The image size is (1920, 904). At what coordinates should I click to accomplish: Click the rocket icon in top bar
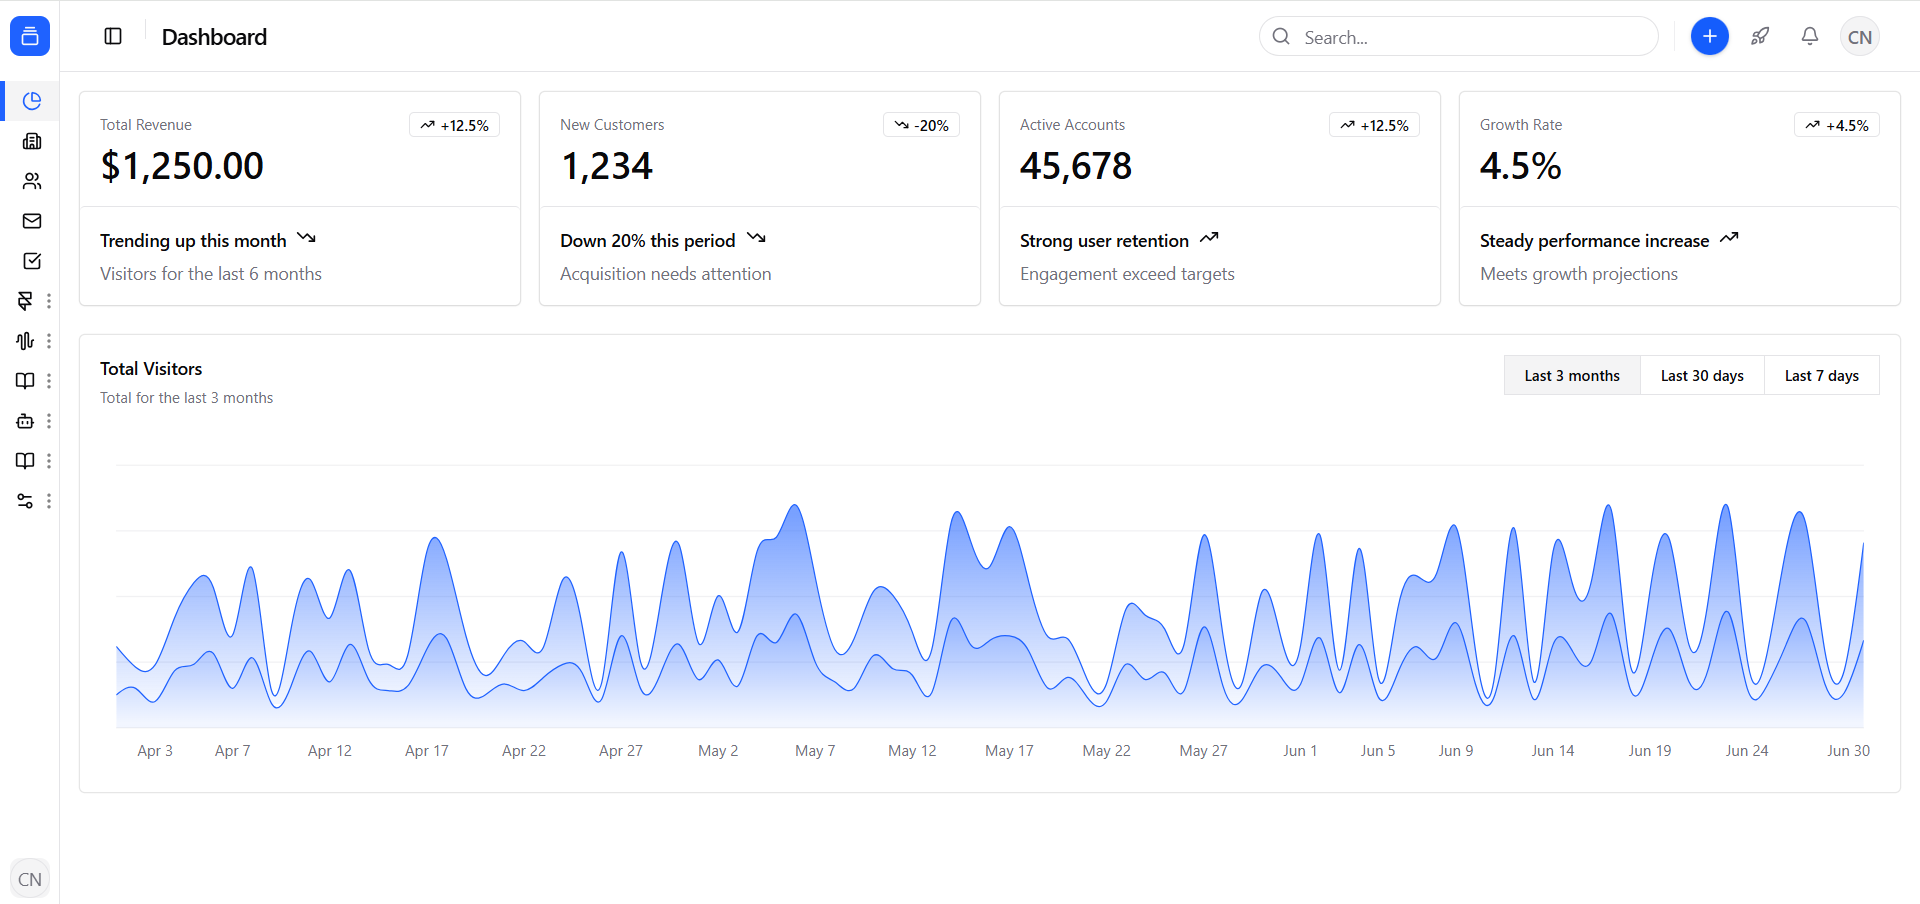(1760, 37)
